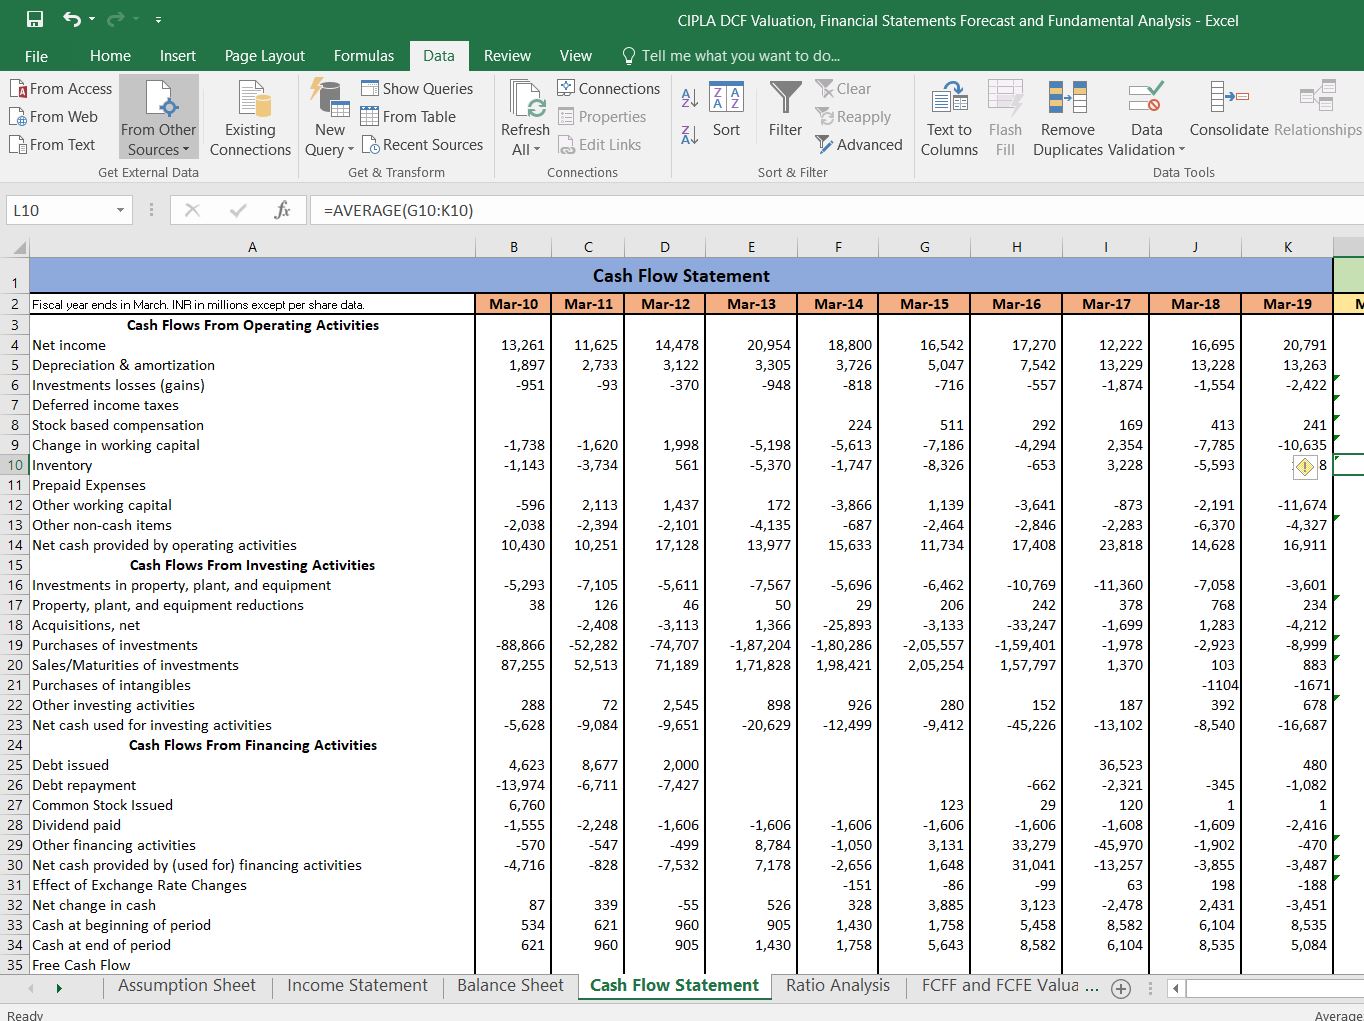Click the Tell me search box
Viewport: 1364px width, 1021px height.
[x=731, y=56]
